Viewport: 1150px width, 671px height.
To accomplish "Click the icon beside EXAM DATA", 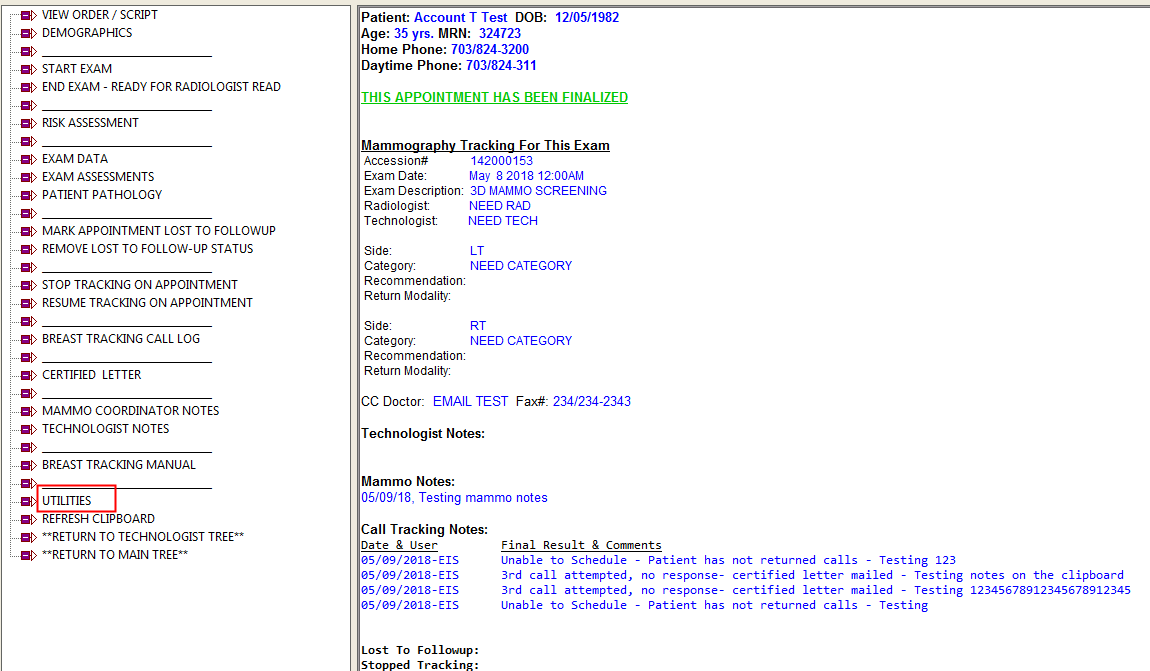I will coord(29,159).
